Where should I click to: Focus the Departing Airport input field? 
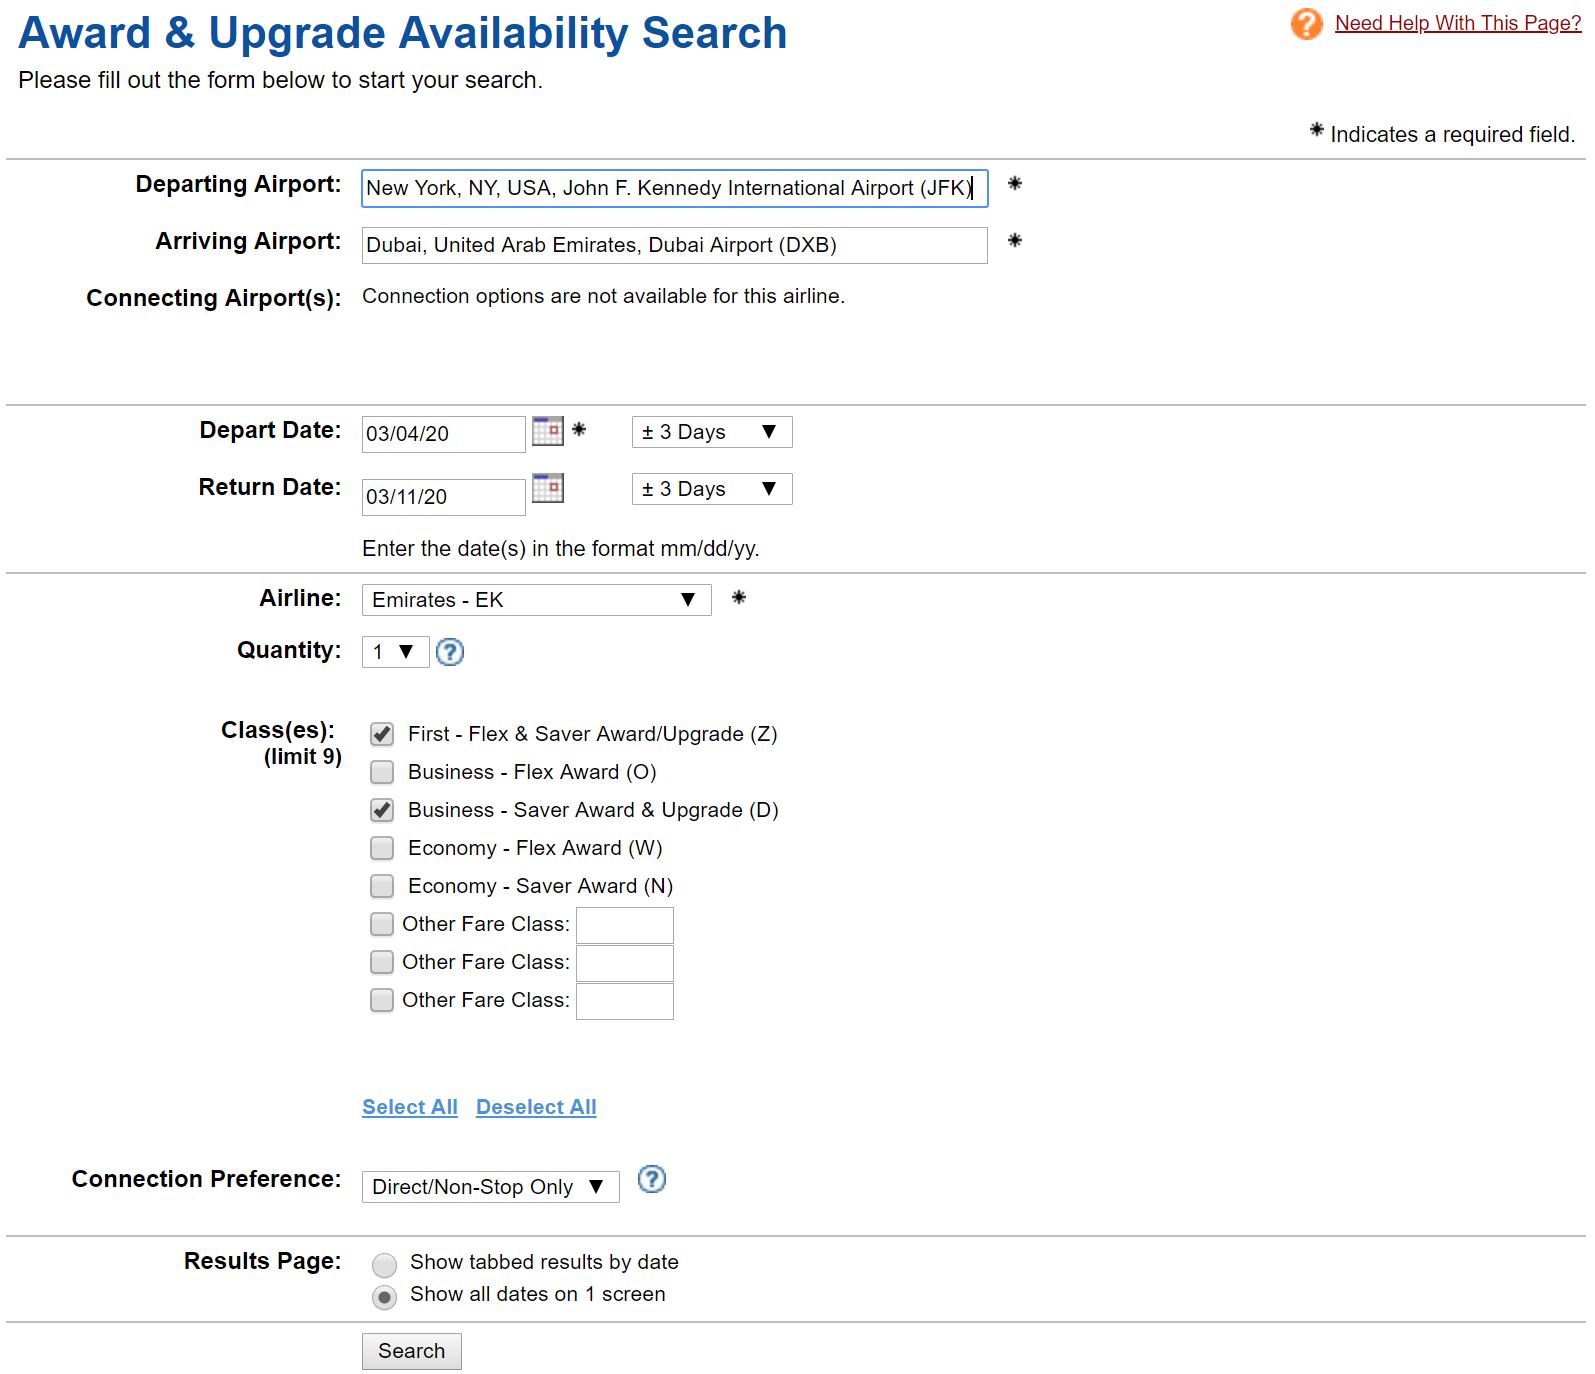tap(675, 188)
